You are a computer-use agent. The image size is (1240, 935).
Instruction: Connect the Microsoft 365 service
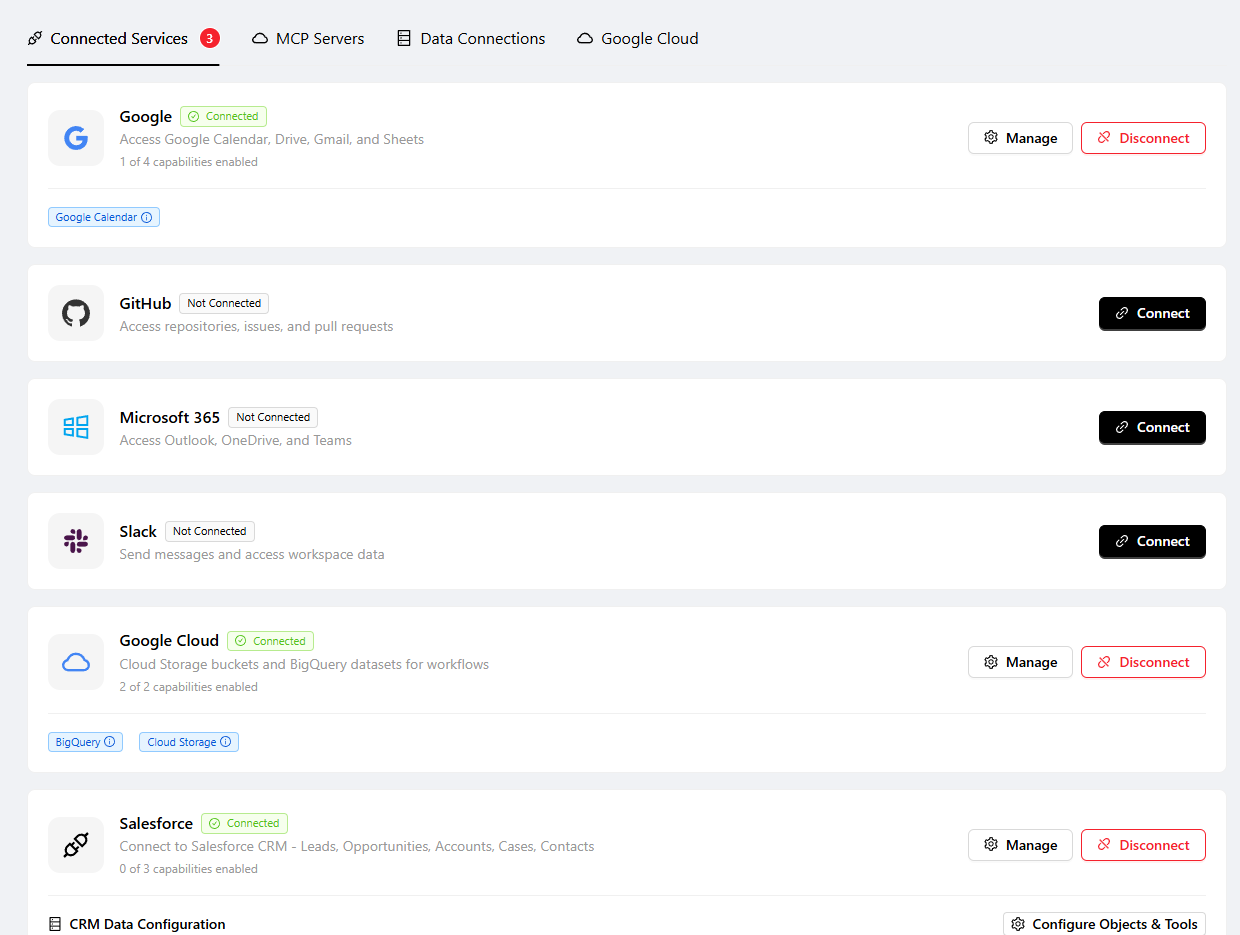point(1152,427)
